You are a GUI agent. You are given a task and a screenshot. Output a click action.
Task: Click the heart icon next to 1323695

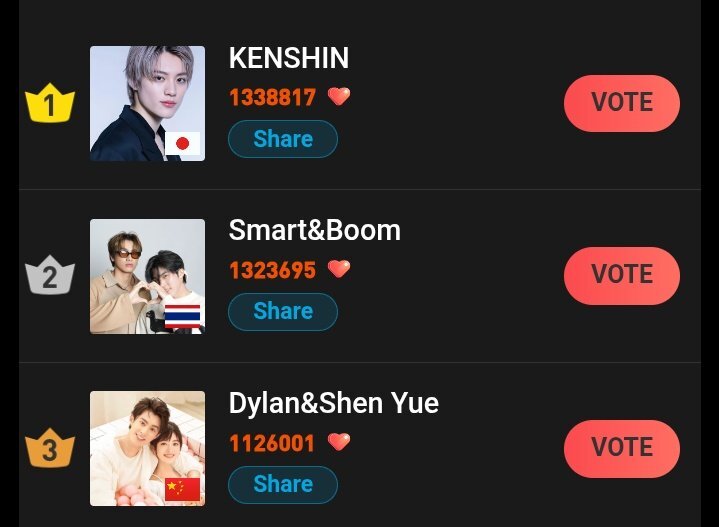point(339,269)
